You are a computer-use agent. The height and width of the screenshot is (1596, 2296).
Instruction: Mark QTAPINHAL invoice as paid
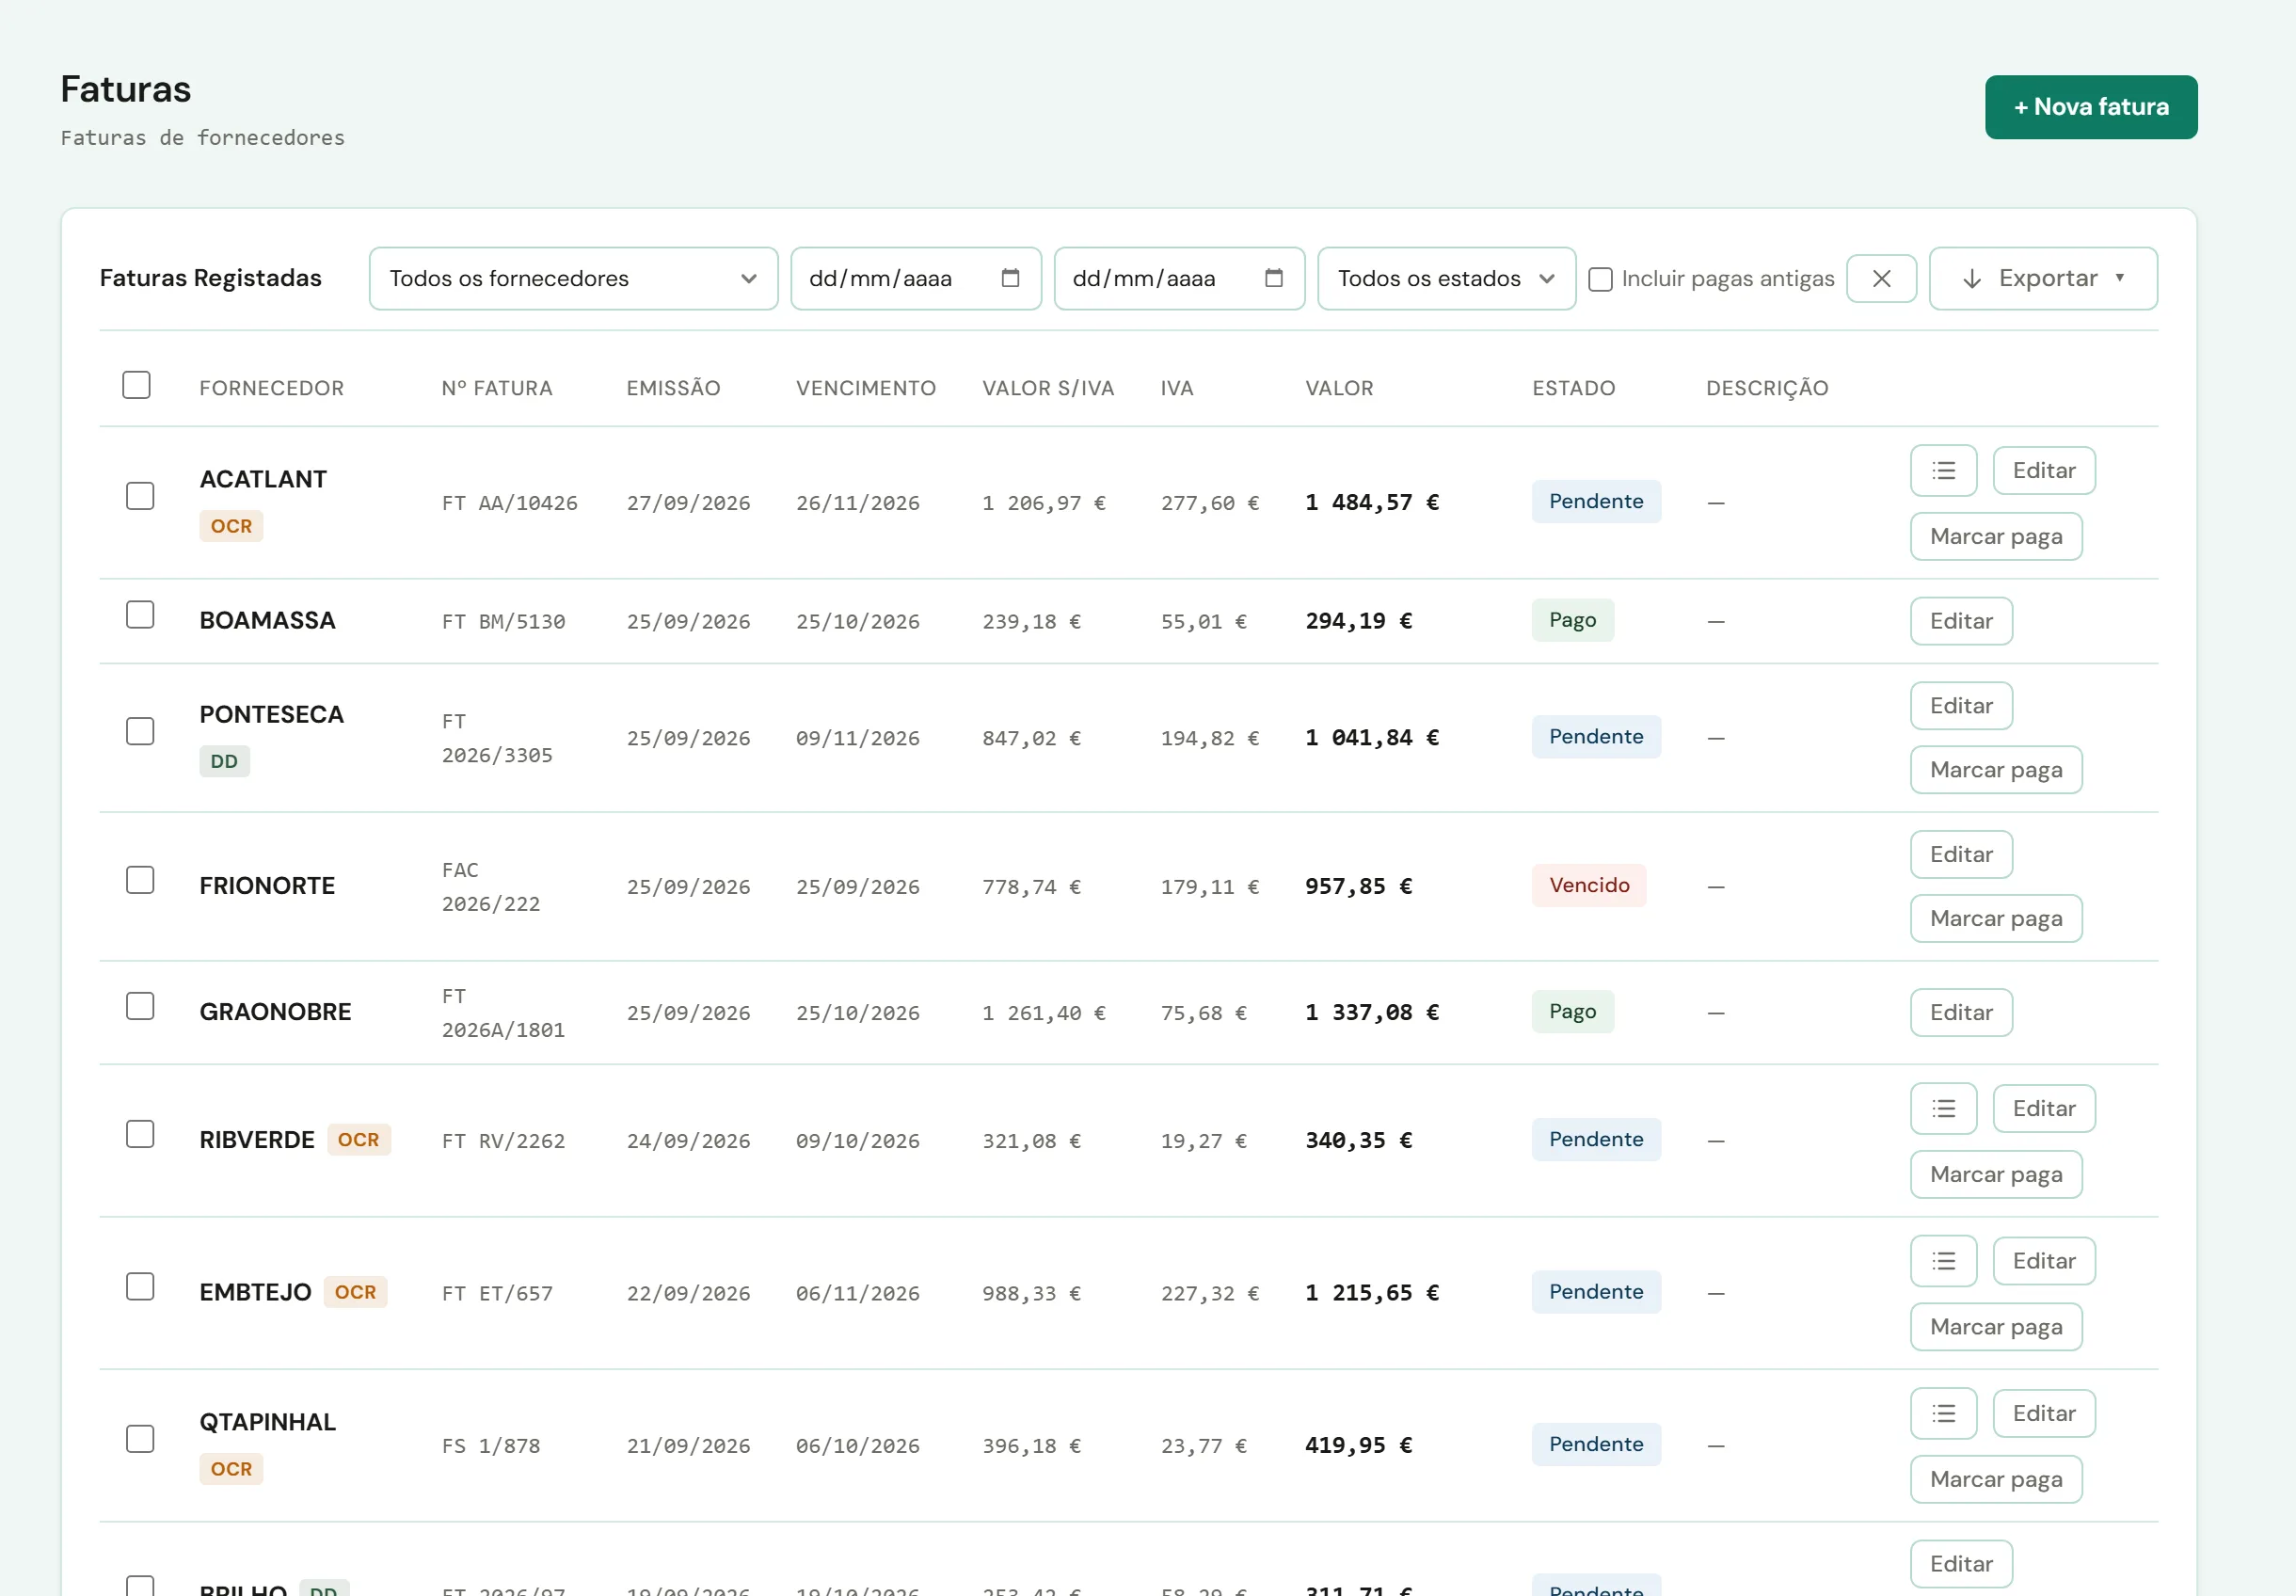[x=1995, y=1480]
